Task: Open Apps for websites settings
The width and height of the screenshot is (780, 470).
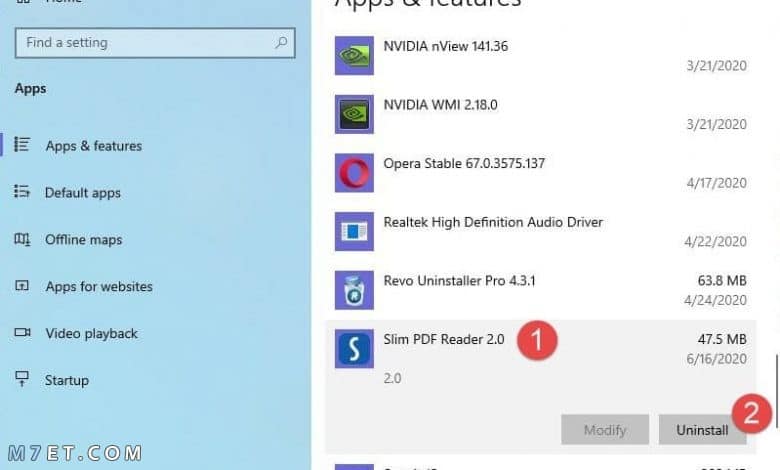Action: click(x=99, y=286)
